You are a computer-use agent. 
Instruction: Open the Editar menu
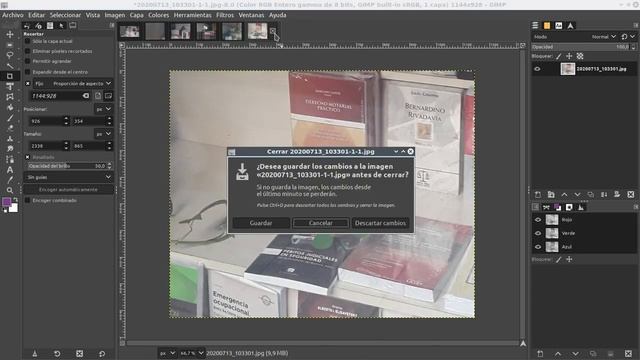coord(36,15)
